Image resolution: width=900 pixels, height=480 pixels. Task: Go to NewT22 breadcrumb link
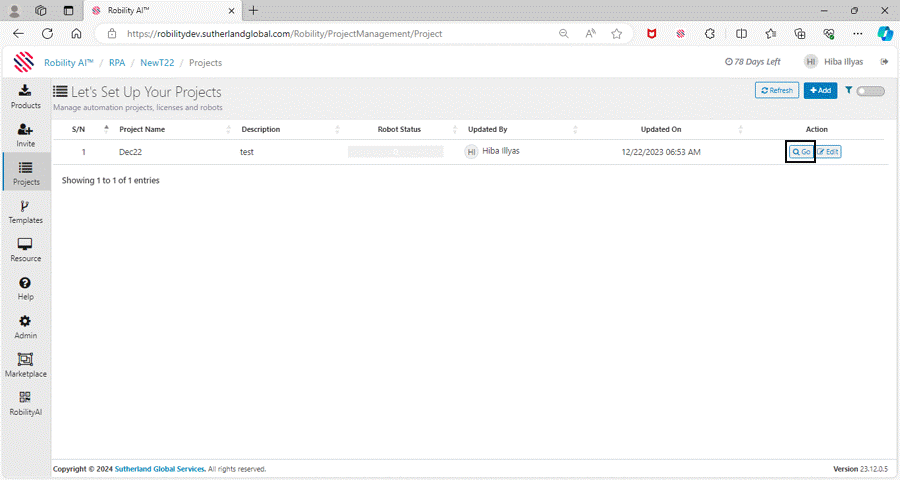[x=157, y=63]
